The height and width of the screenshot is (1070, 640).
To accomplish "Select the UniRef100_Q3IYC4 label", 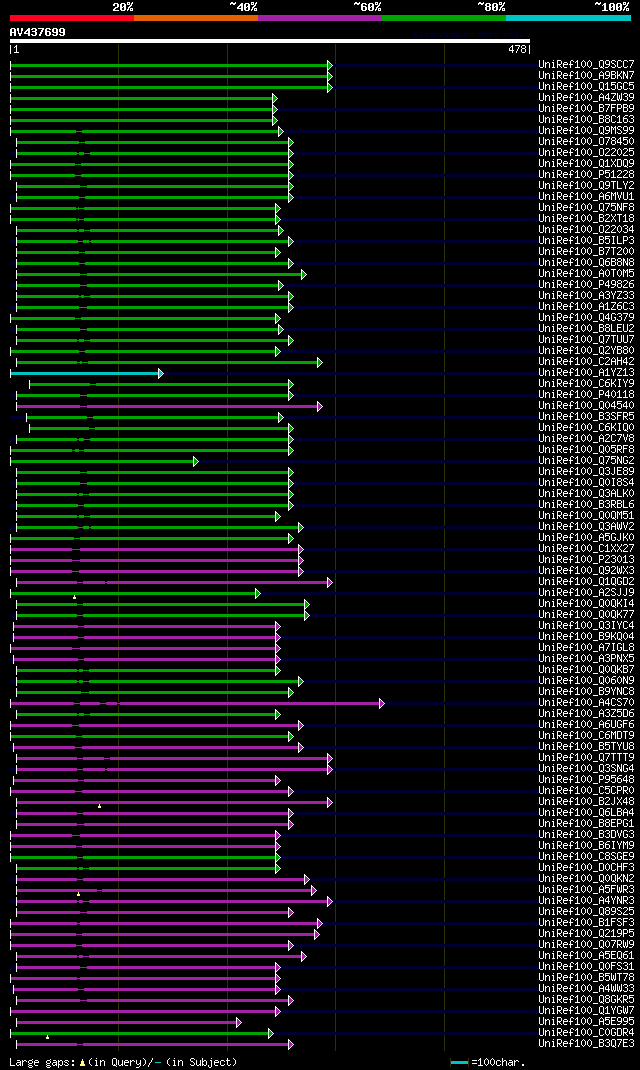I will (586, 626).
